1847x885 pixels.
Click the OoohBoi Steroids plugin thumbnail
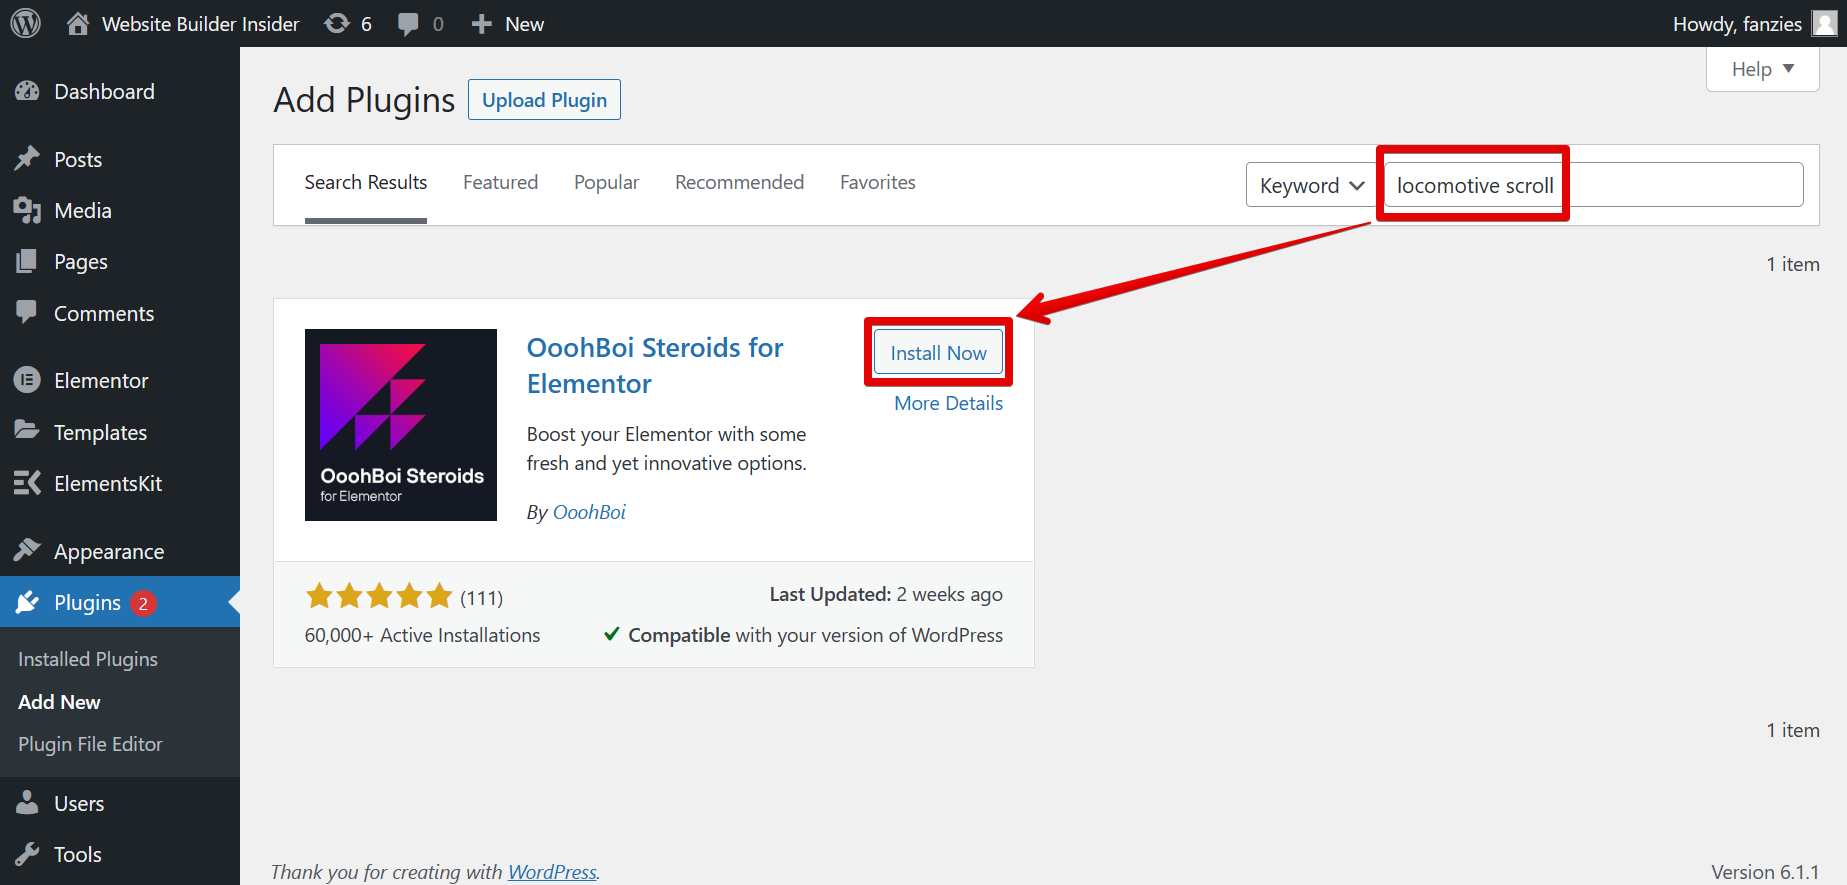point(401,425)
